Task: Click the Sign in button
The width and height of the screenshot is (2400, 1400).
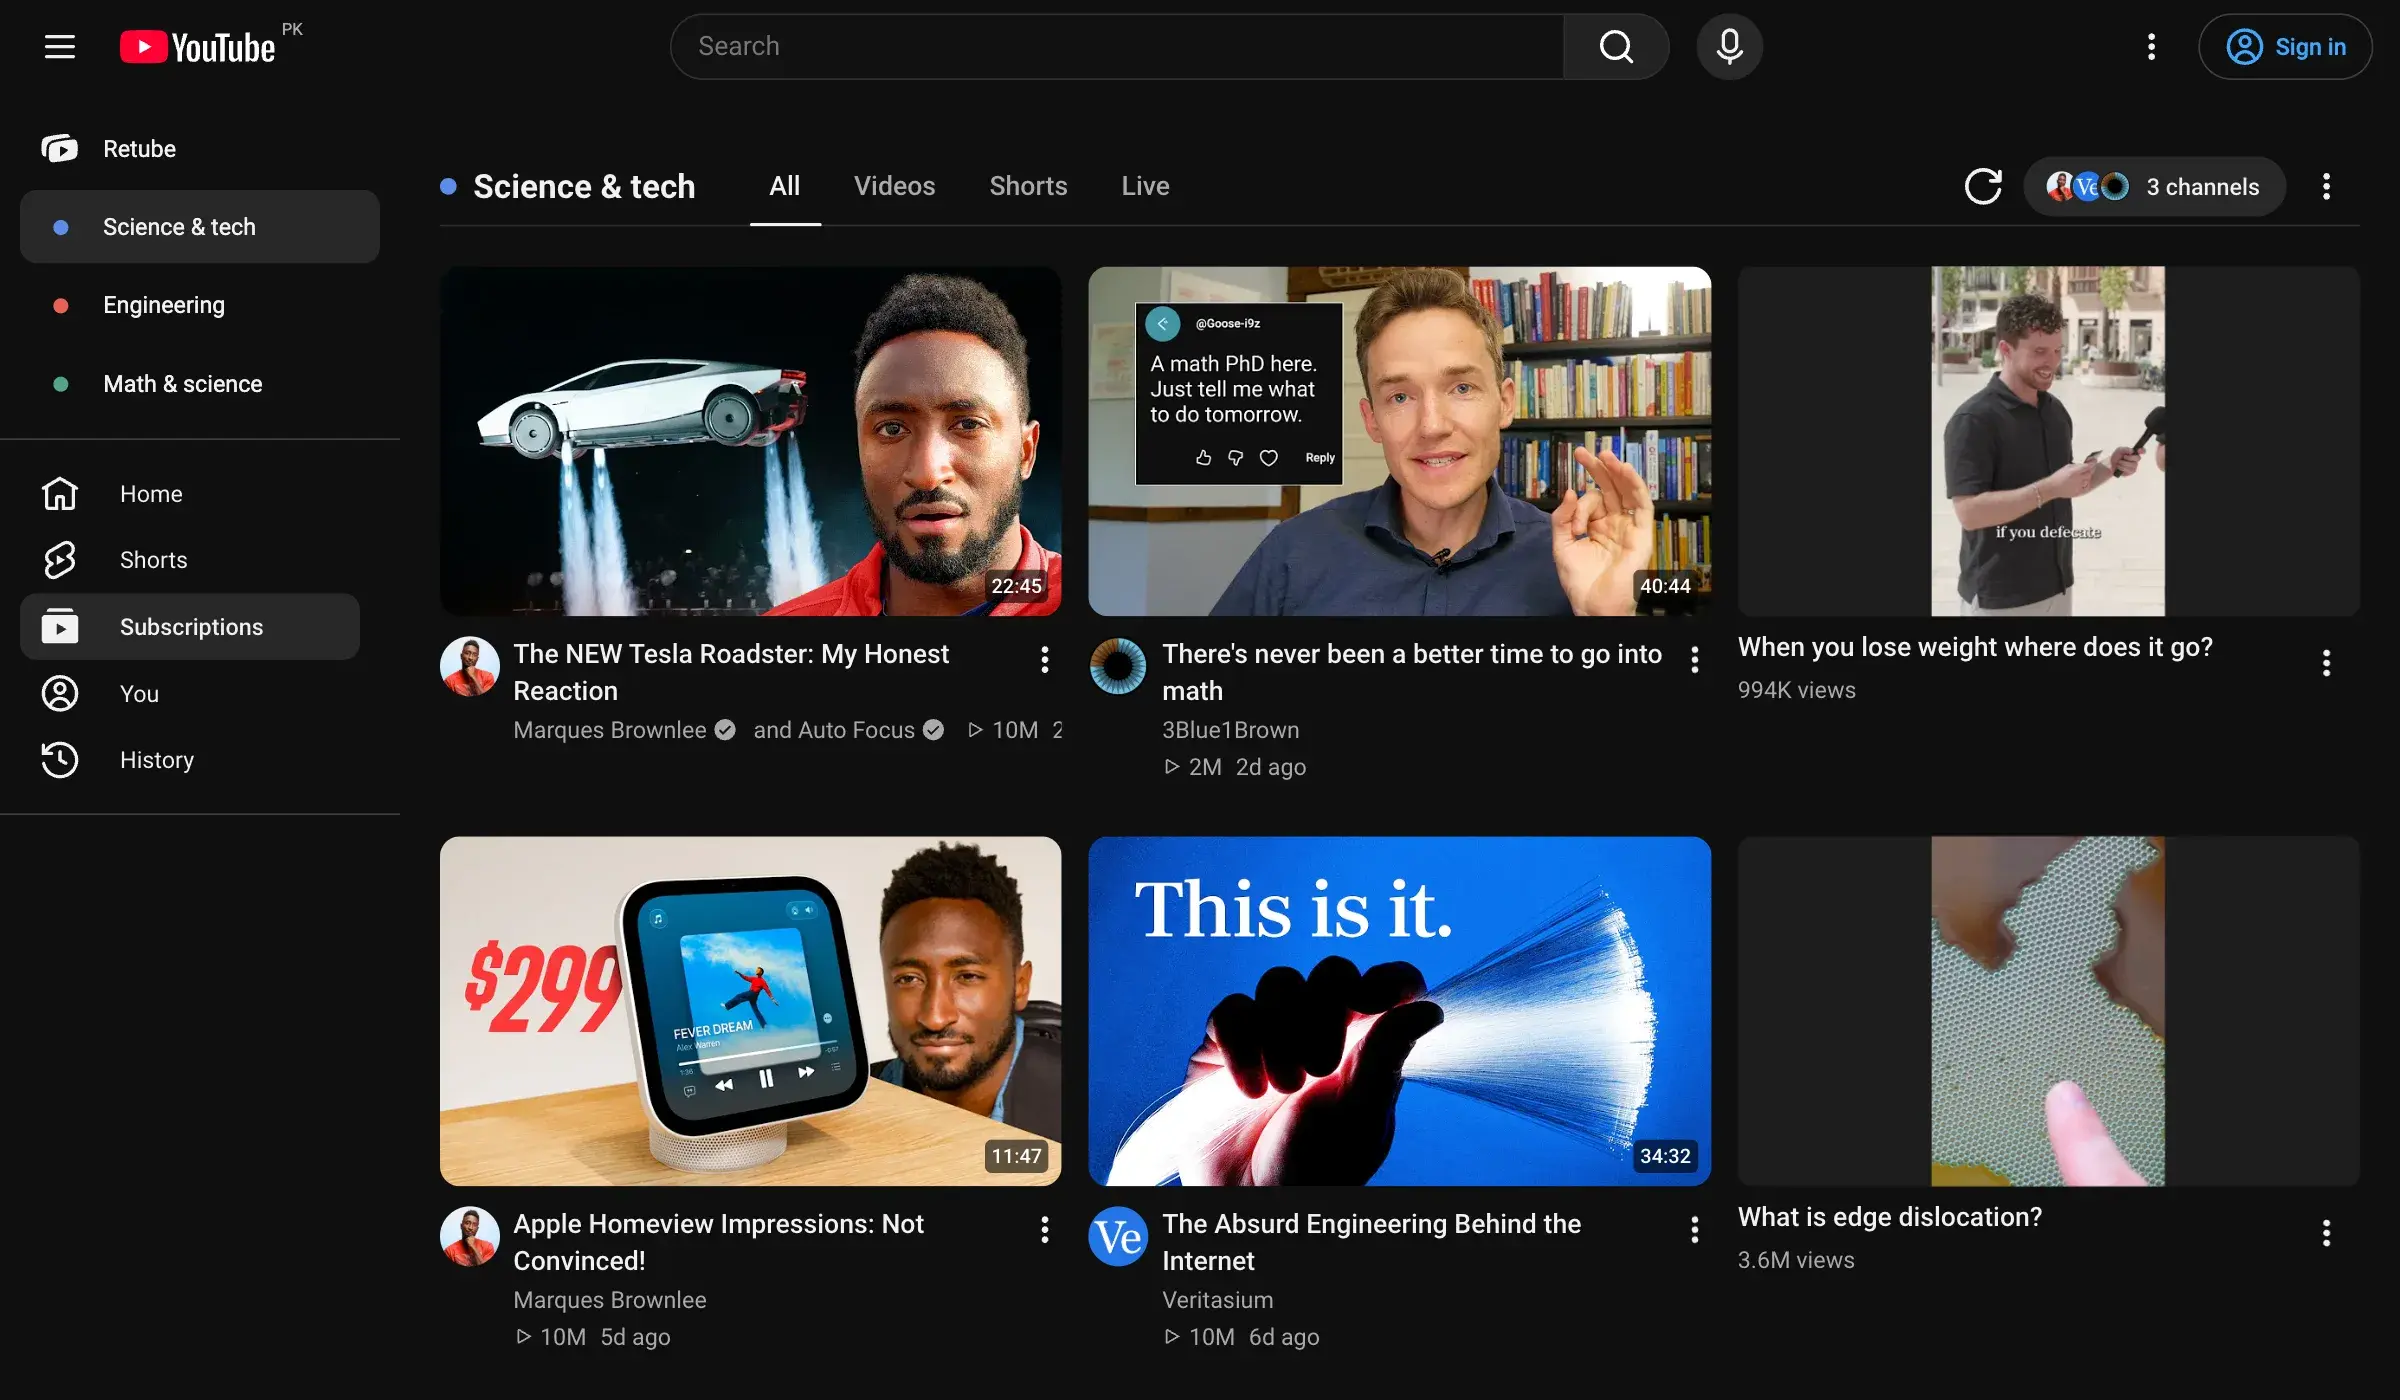Action: click(2285, 46)
